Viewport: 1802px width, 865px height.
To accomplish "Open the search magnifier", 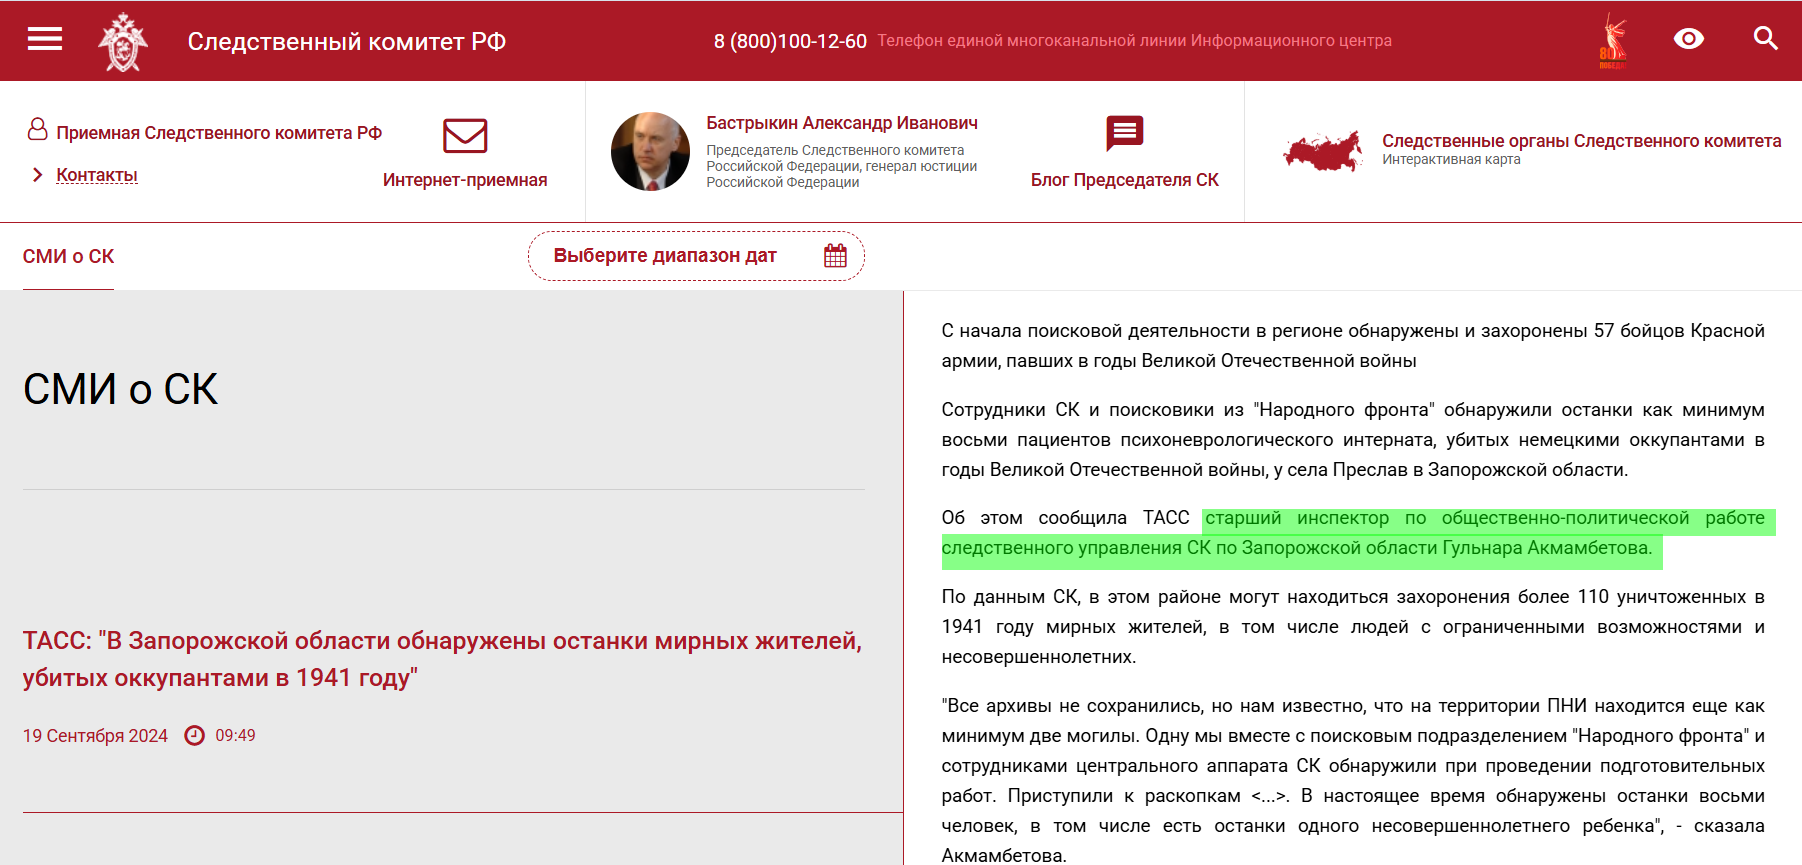I will coord(1765,39).
